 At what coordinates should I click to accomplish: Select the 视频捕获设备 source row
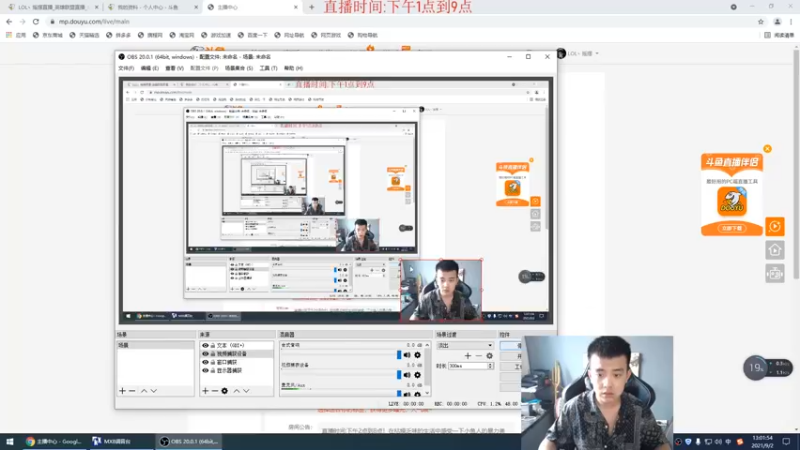point(237,354)
